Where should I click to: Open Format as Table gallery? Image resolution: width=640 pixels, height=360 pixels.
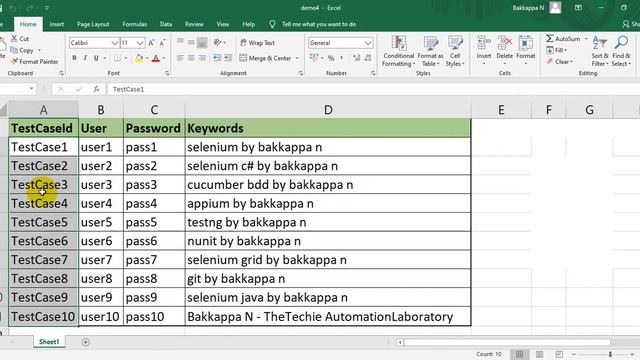pos(430,51)
